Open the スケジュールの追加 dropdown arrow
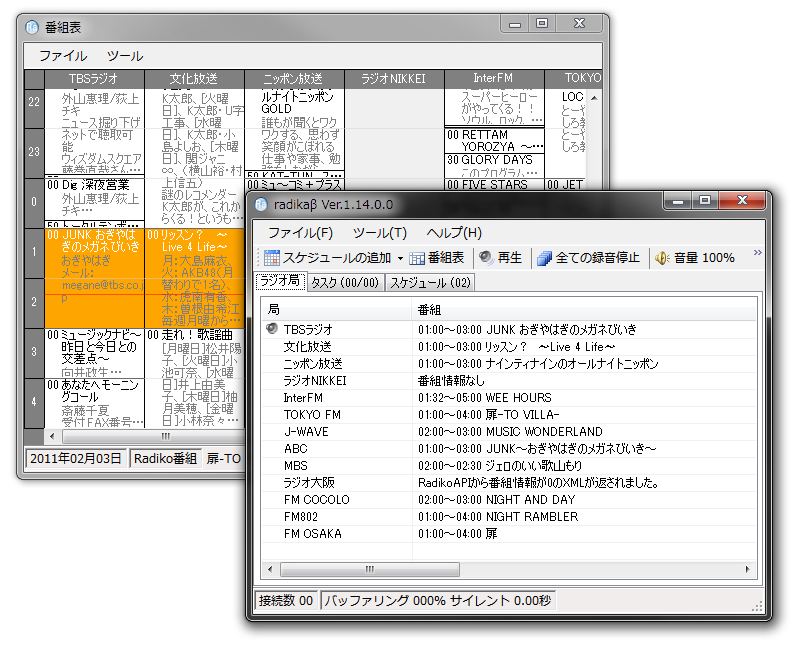This screenshot has width=809, height=651. click(400, 258)
